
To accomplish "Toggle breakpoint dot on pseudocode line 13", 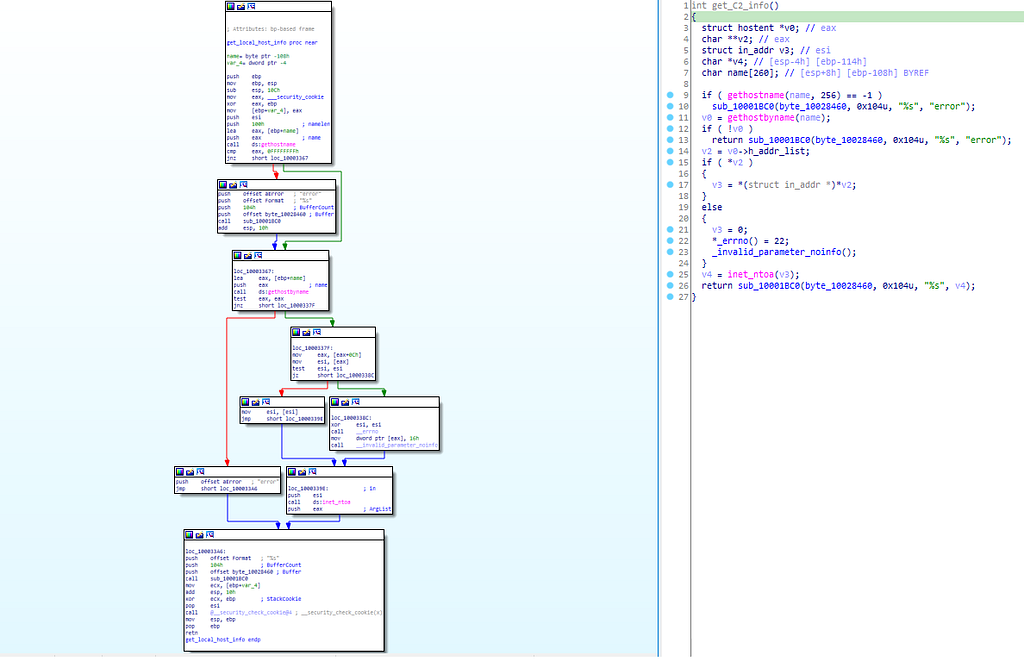I will [x=670, y=140].
